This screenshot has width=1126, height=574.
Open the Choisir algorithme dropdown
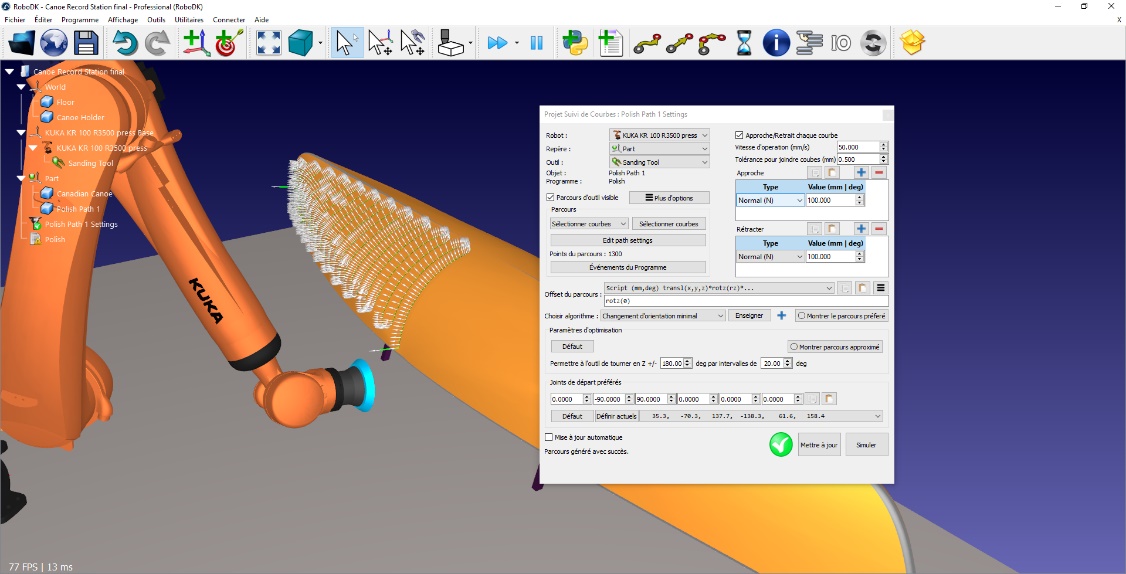click(x=663, y=315)
